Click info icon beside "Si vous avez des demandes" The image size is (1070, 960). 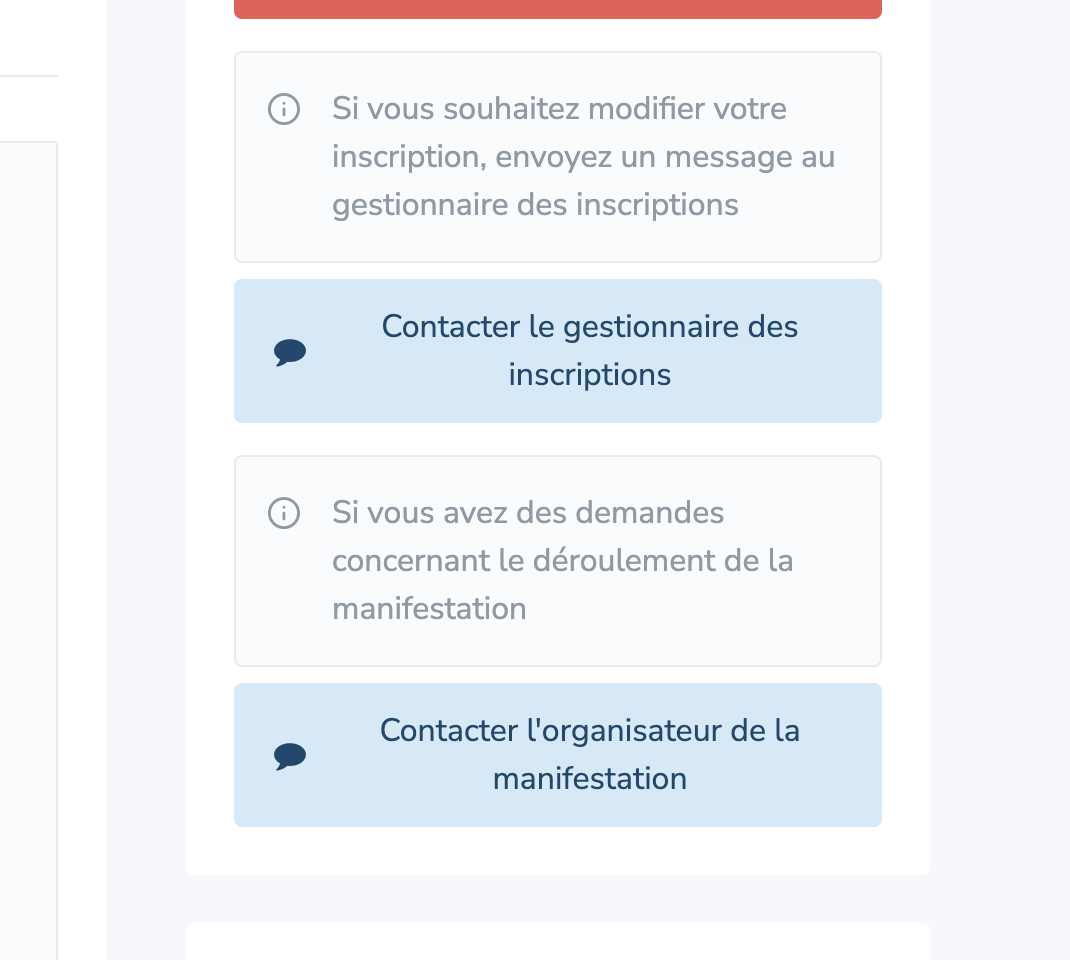(284, 514)
